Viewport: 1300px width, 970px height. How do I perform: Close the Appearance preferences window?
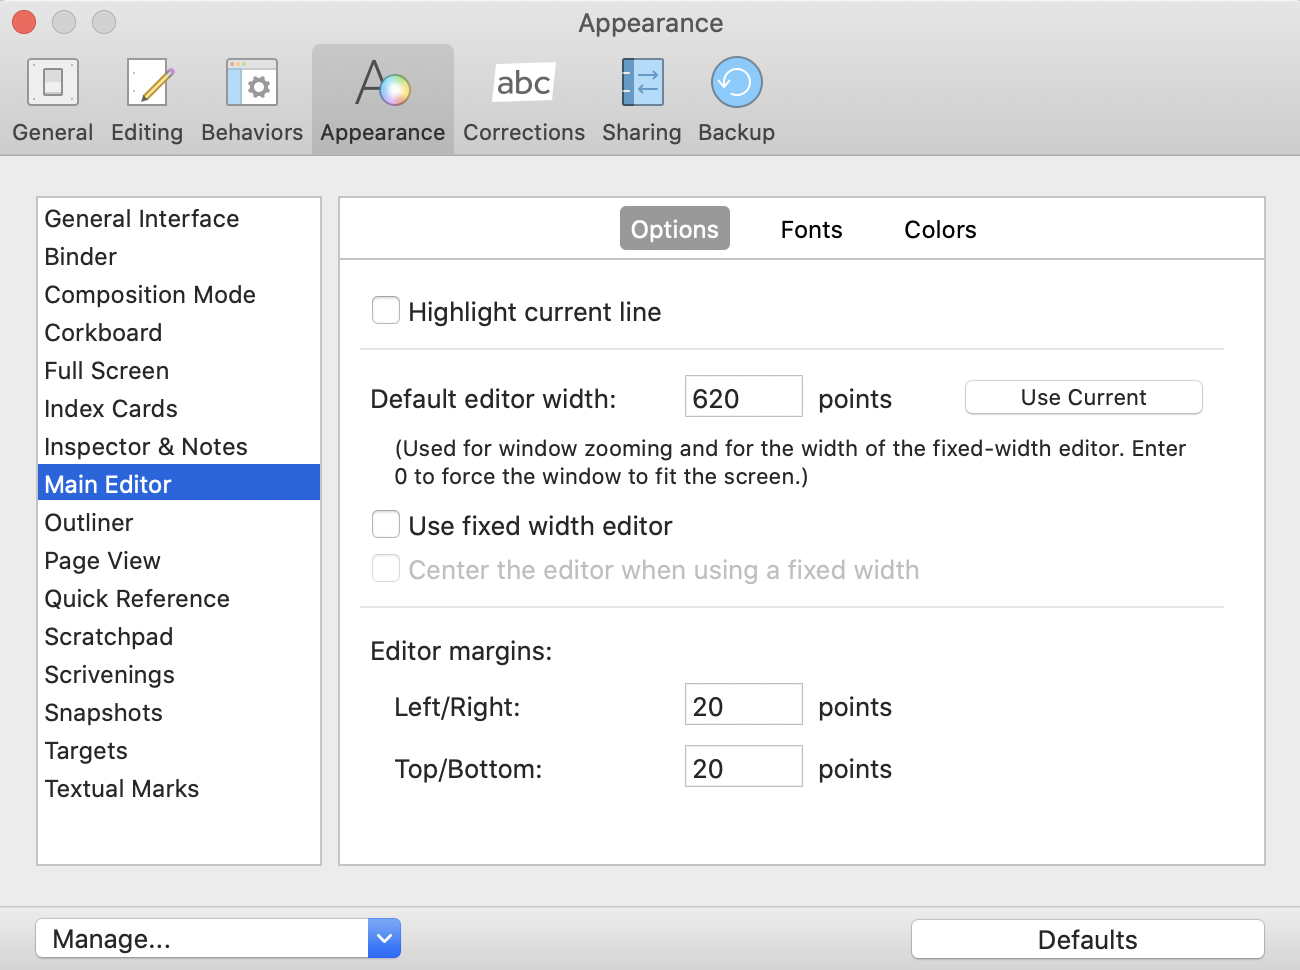coord(24,21)
